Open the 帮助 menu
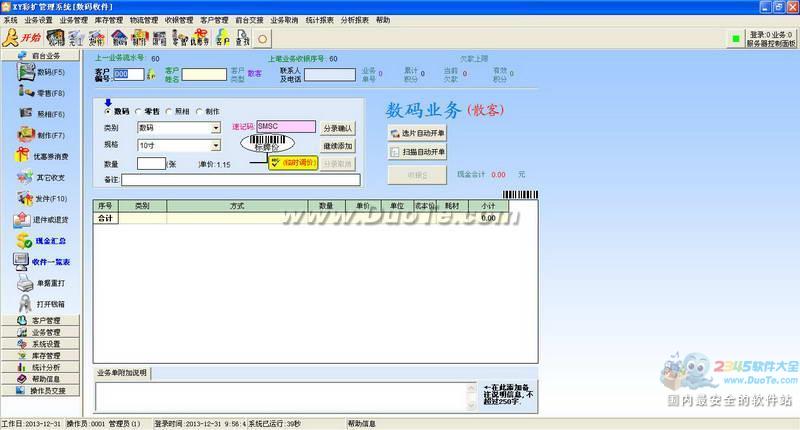This screenshot has height=430, width=800. (383, 20)
